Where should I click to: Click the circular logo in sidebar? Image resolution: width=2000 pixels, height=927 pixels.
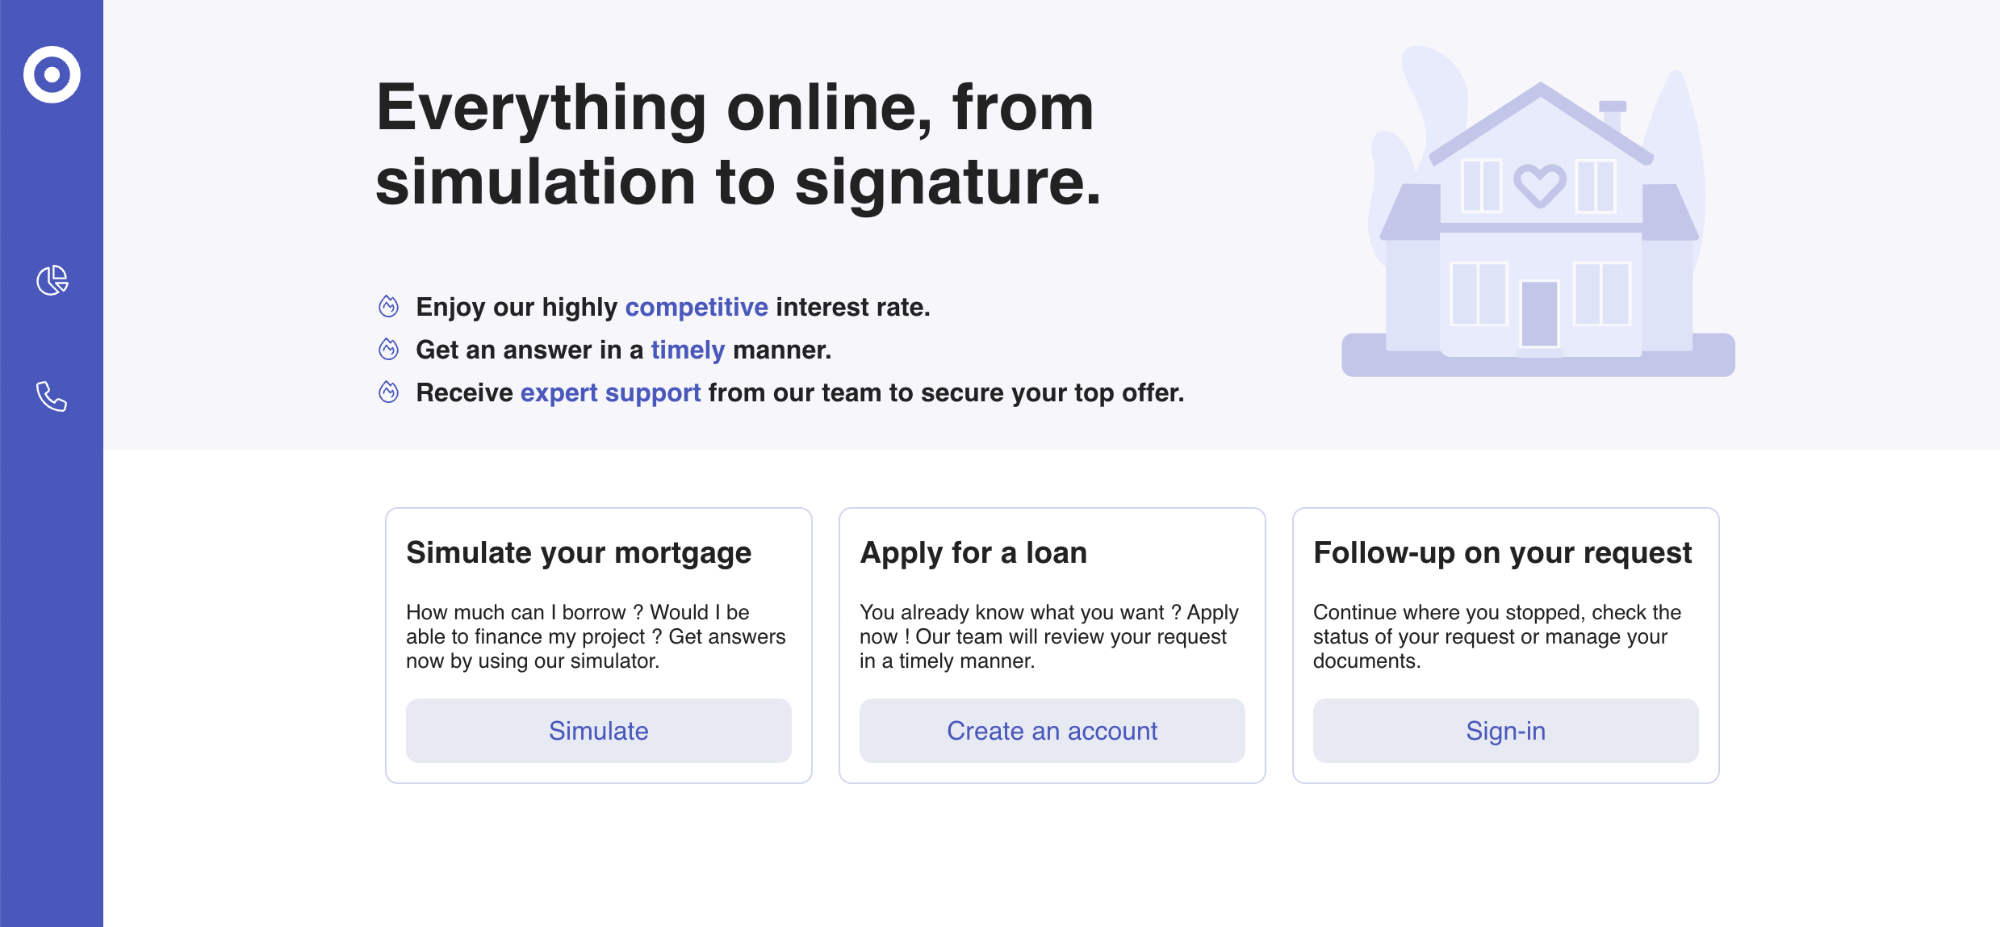coord(52,74)
